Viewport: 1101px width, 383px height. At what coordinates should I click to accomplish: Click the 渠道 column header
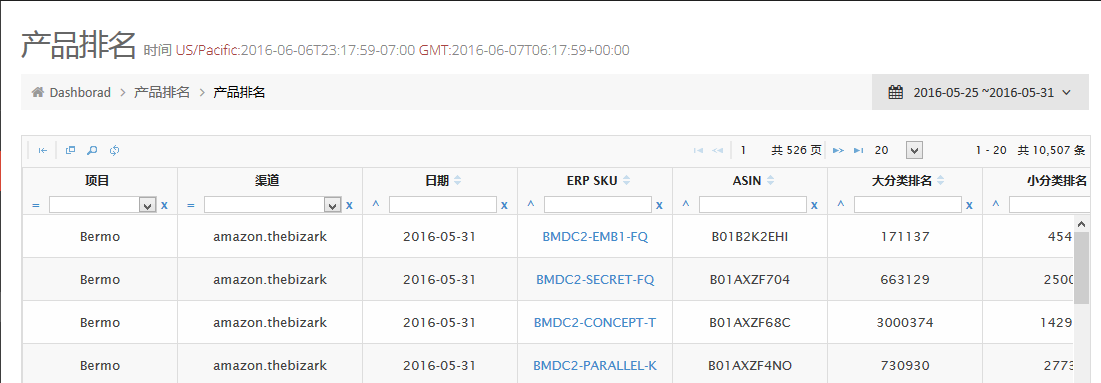[267, 181]
